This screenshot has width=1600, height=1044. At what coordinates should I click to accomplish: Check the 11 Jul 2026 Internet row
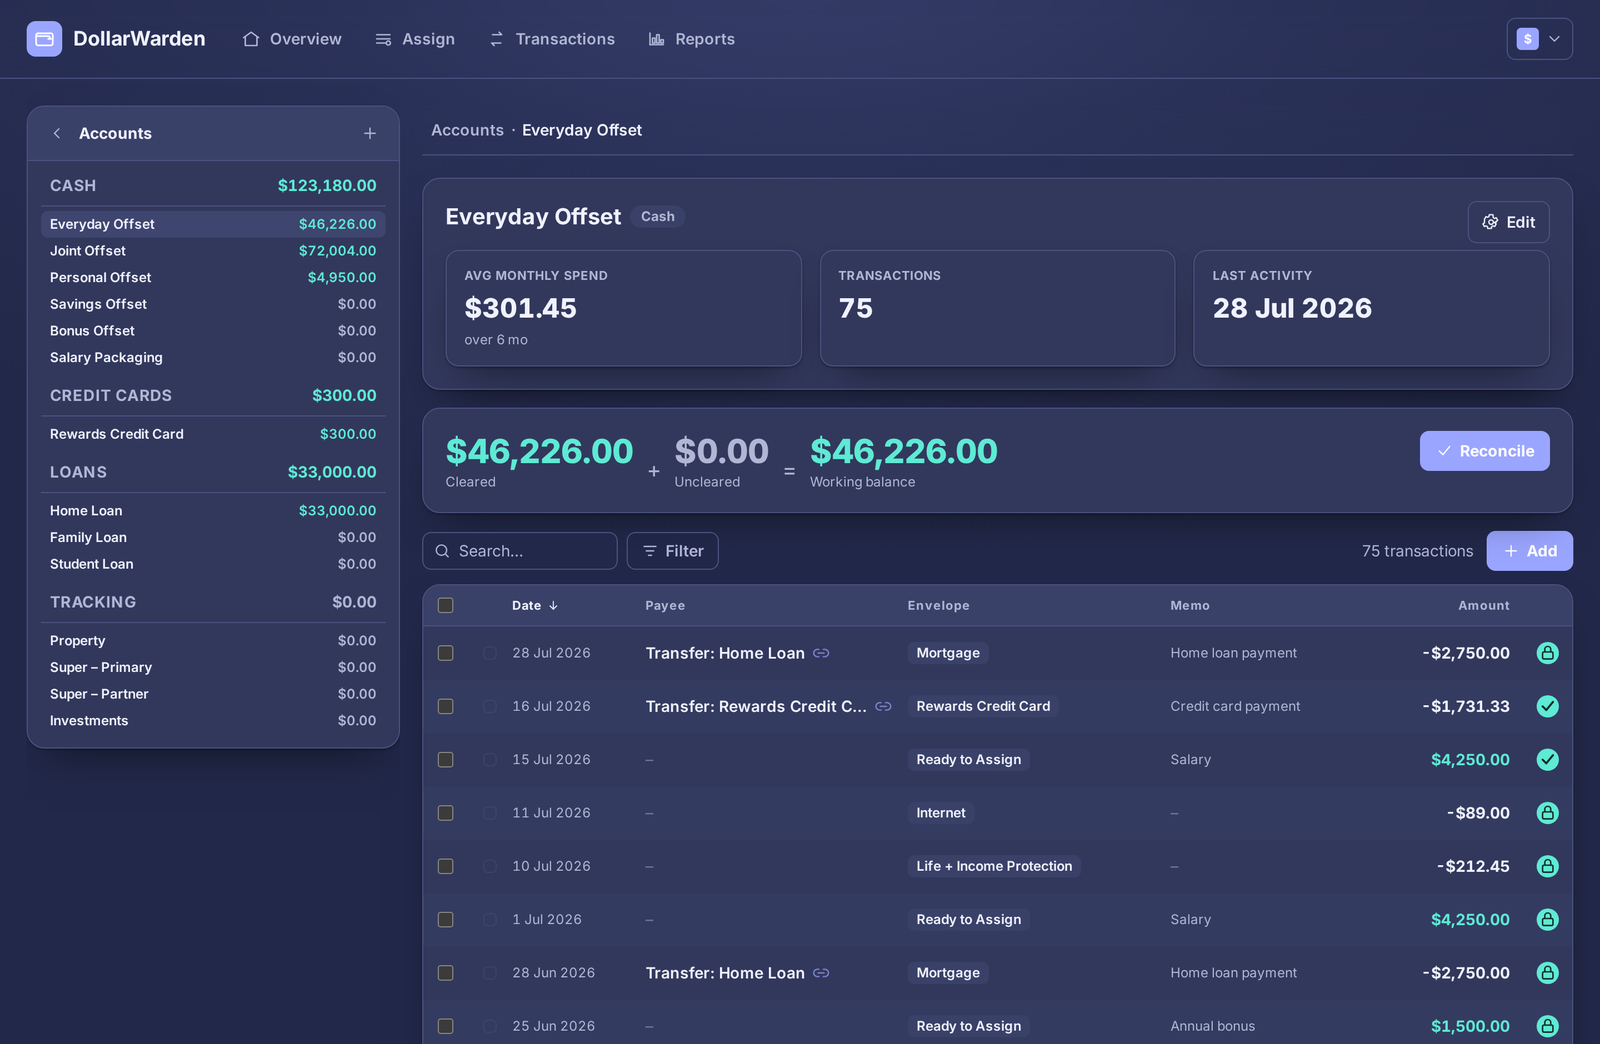tap(446, 813)
